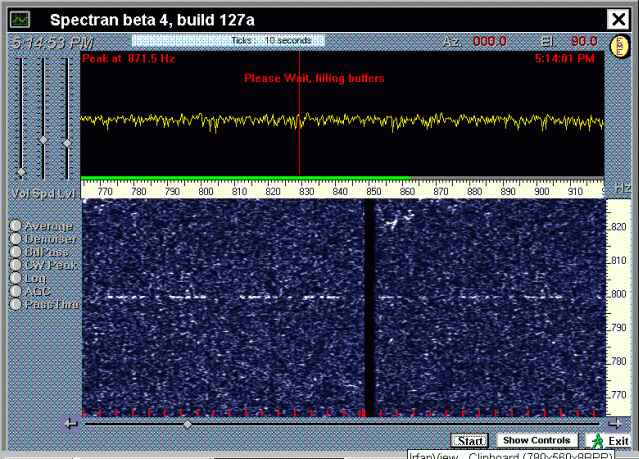The image size is (639, 459).
Task: Click 800 on the horizontal frequency scale
Action: tap(206, 192)
